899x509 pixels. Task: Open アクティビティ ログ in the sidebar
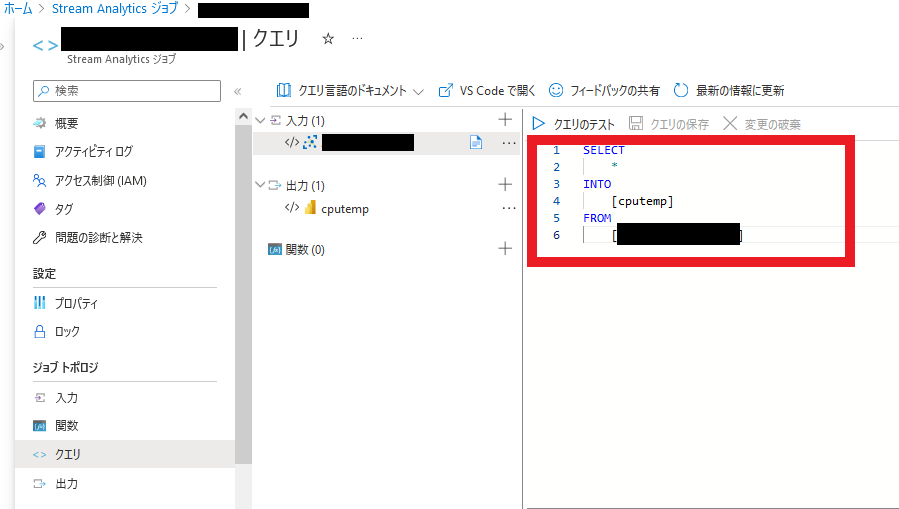pyautogui.click(x=93, y=151)
